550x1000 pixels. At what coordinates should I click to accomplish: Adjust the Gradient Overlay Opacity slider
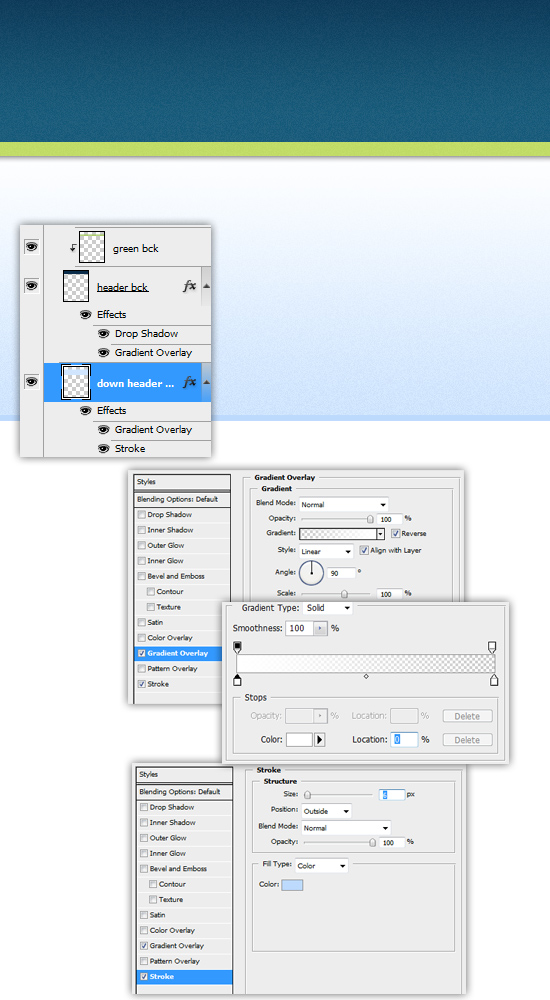[x=370, y=519]
